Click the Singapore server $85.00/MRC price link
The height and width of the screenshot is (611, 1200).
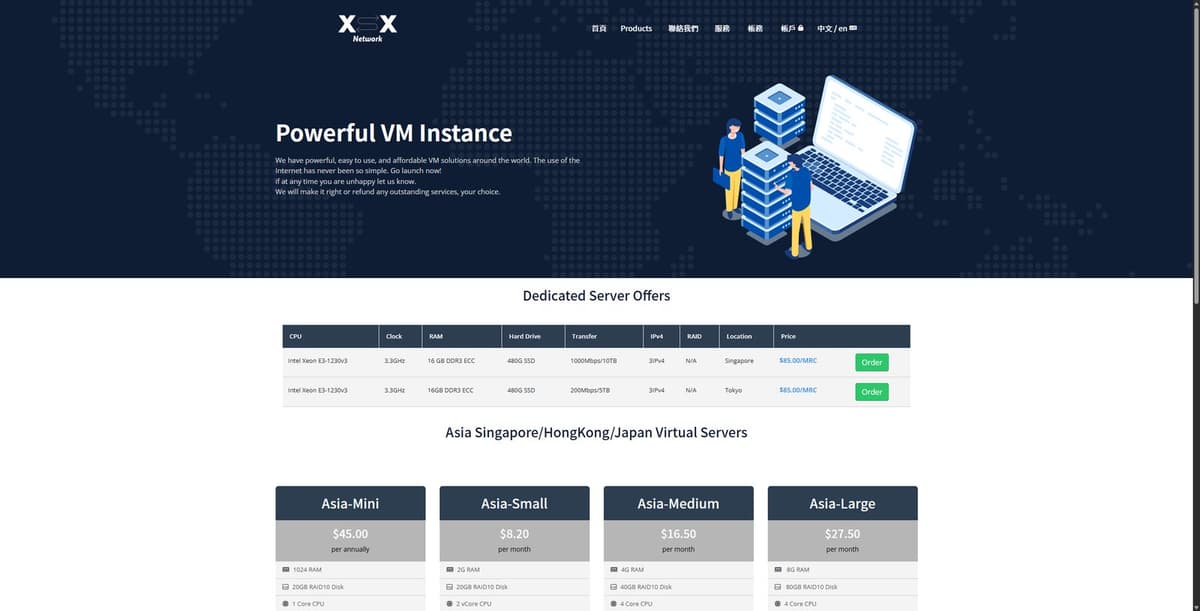798,360
